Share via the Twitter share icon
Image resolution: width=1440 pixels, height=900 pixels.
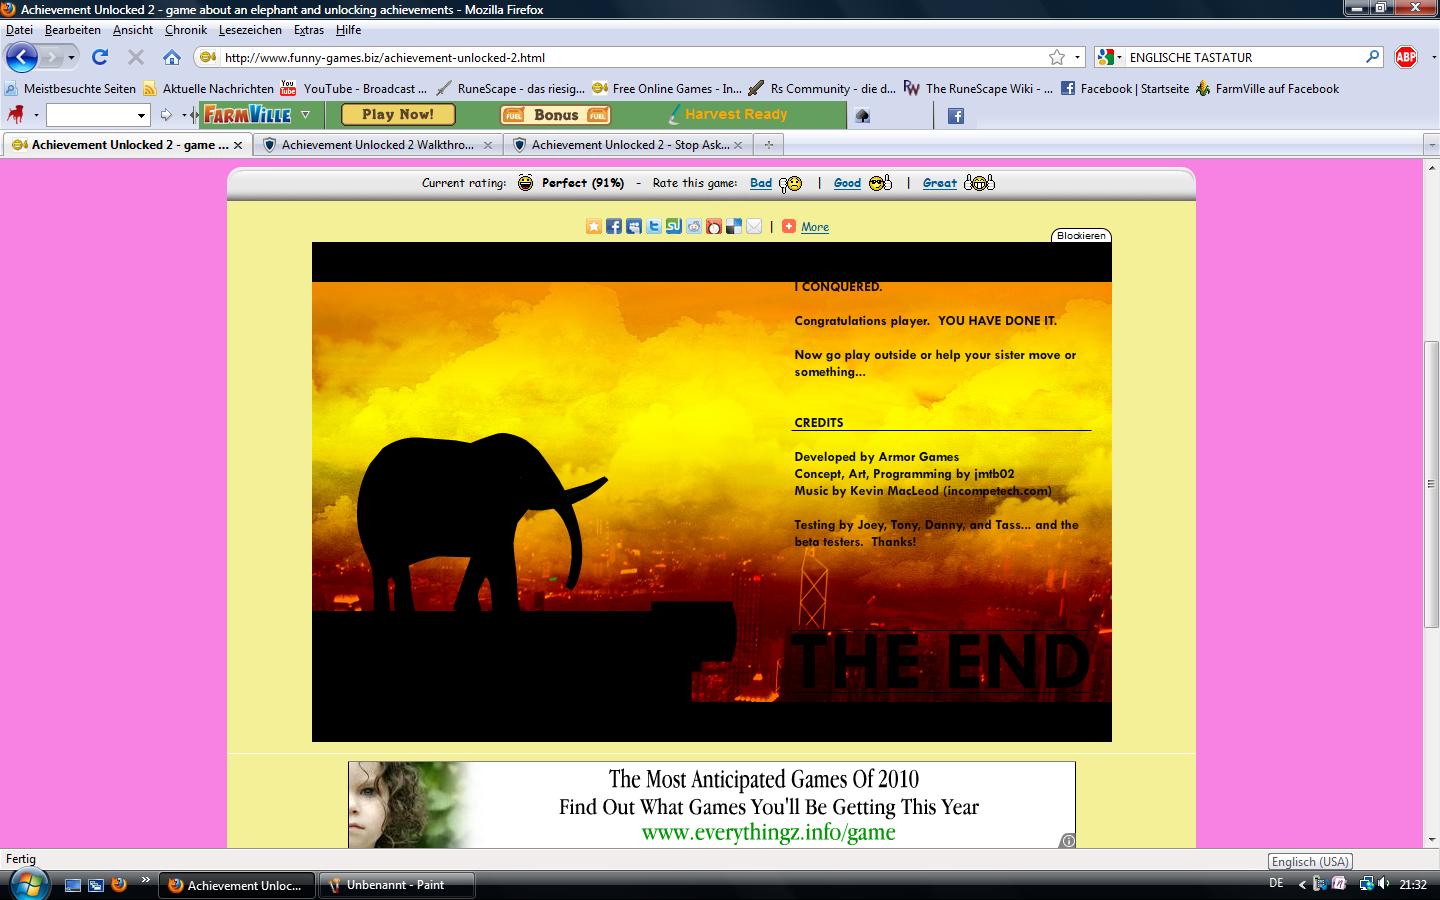(x=653, y=227)
